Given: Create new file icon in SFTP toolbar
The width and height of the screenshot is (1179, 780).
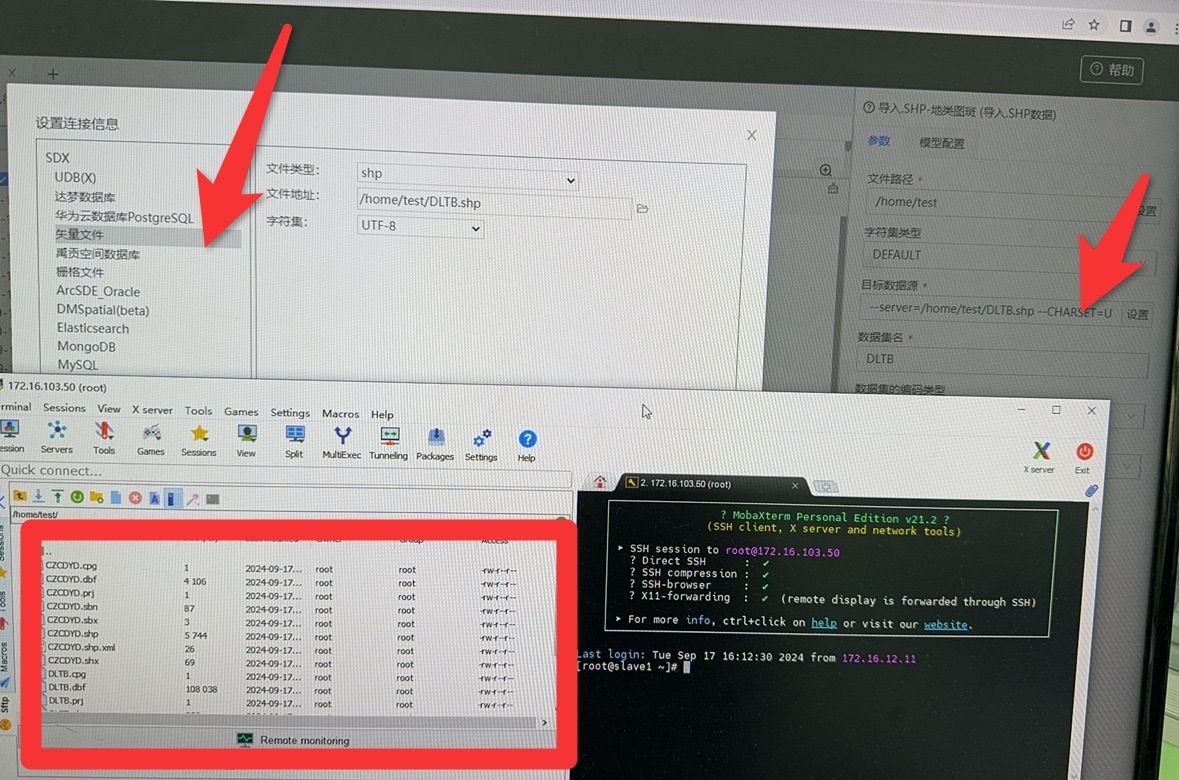Looking at the screenshot, I should point(116,497).
